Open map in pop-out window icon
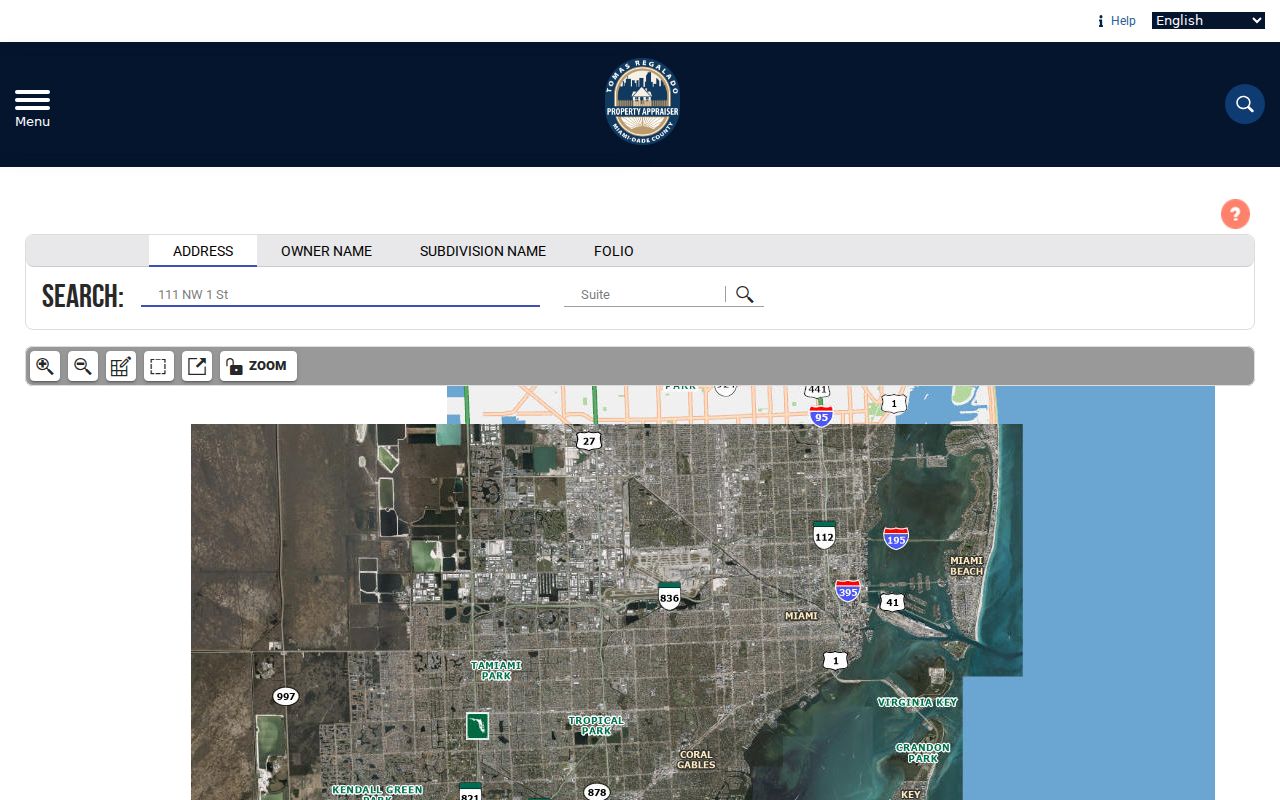The image size is (1280, 800). 197,366
